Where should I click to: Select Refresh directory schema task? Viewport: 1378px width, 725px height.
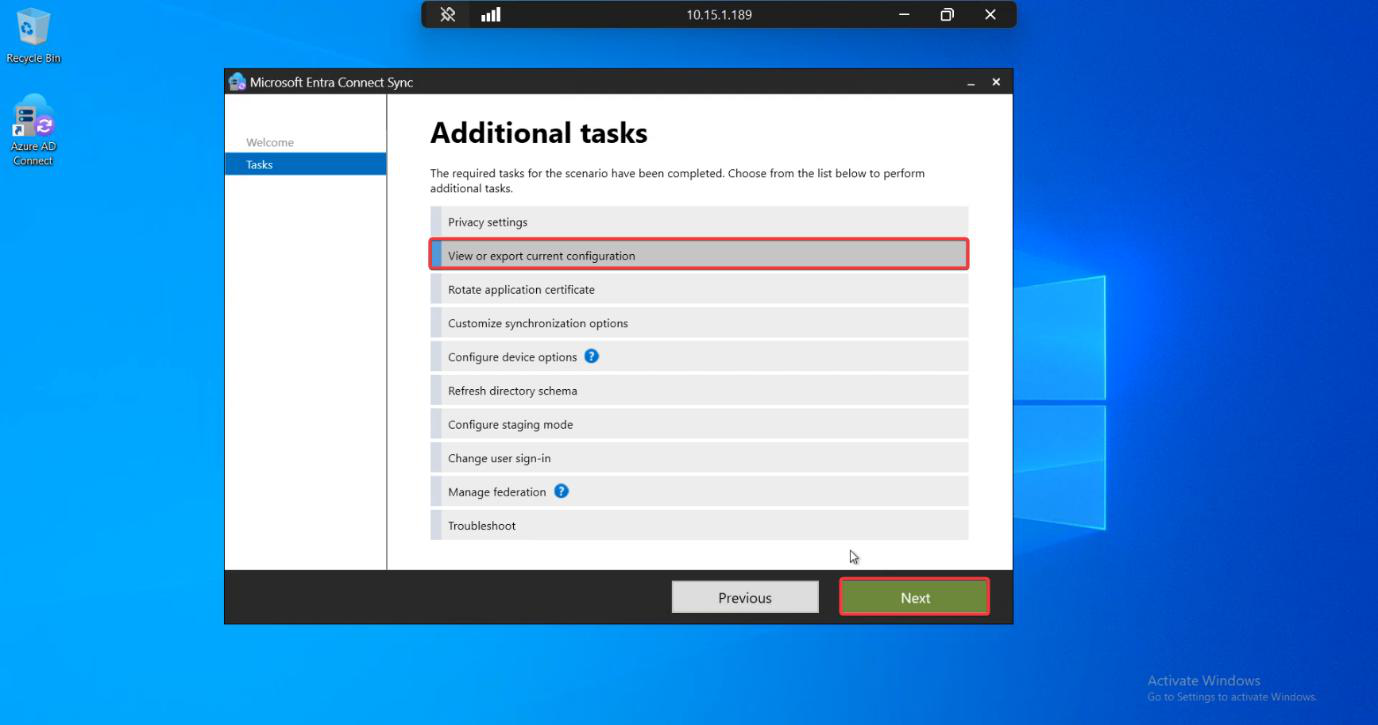click(x=699, y=390)
